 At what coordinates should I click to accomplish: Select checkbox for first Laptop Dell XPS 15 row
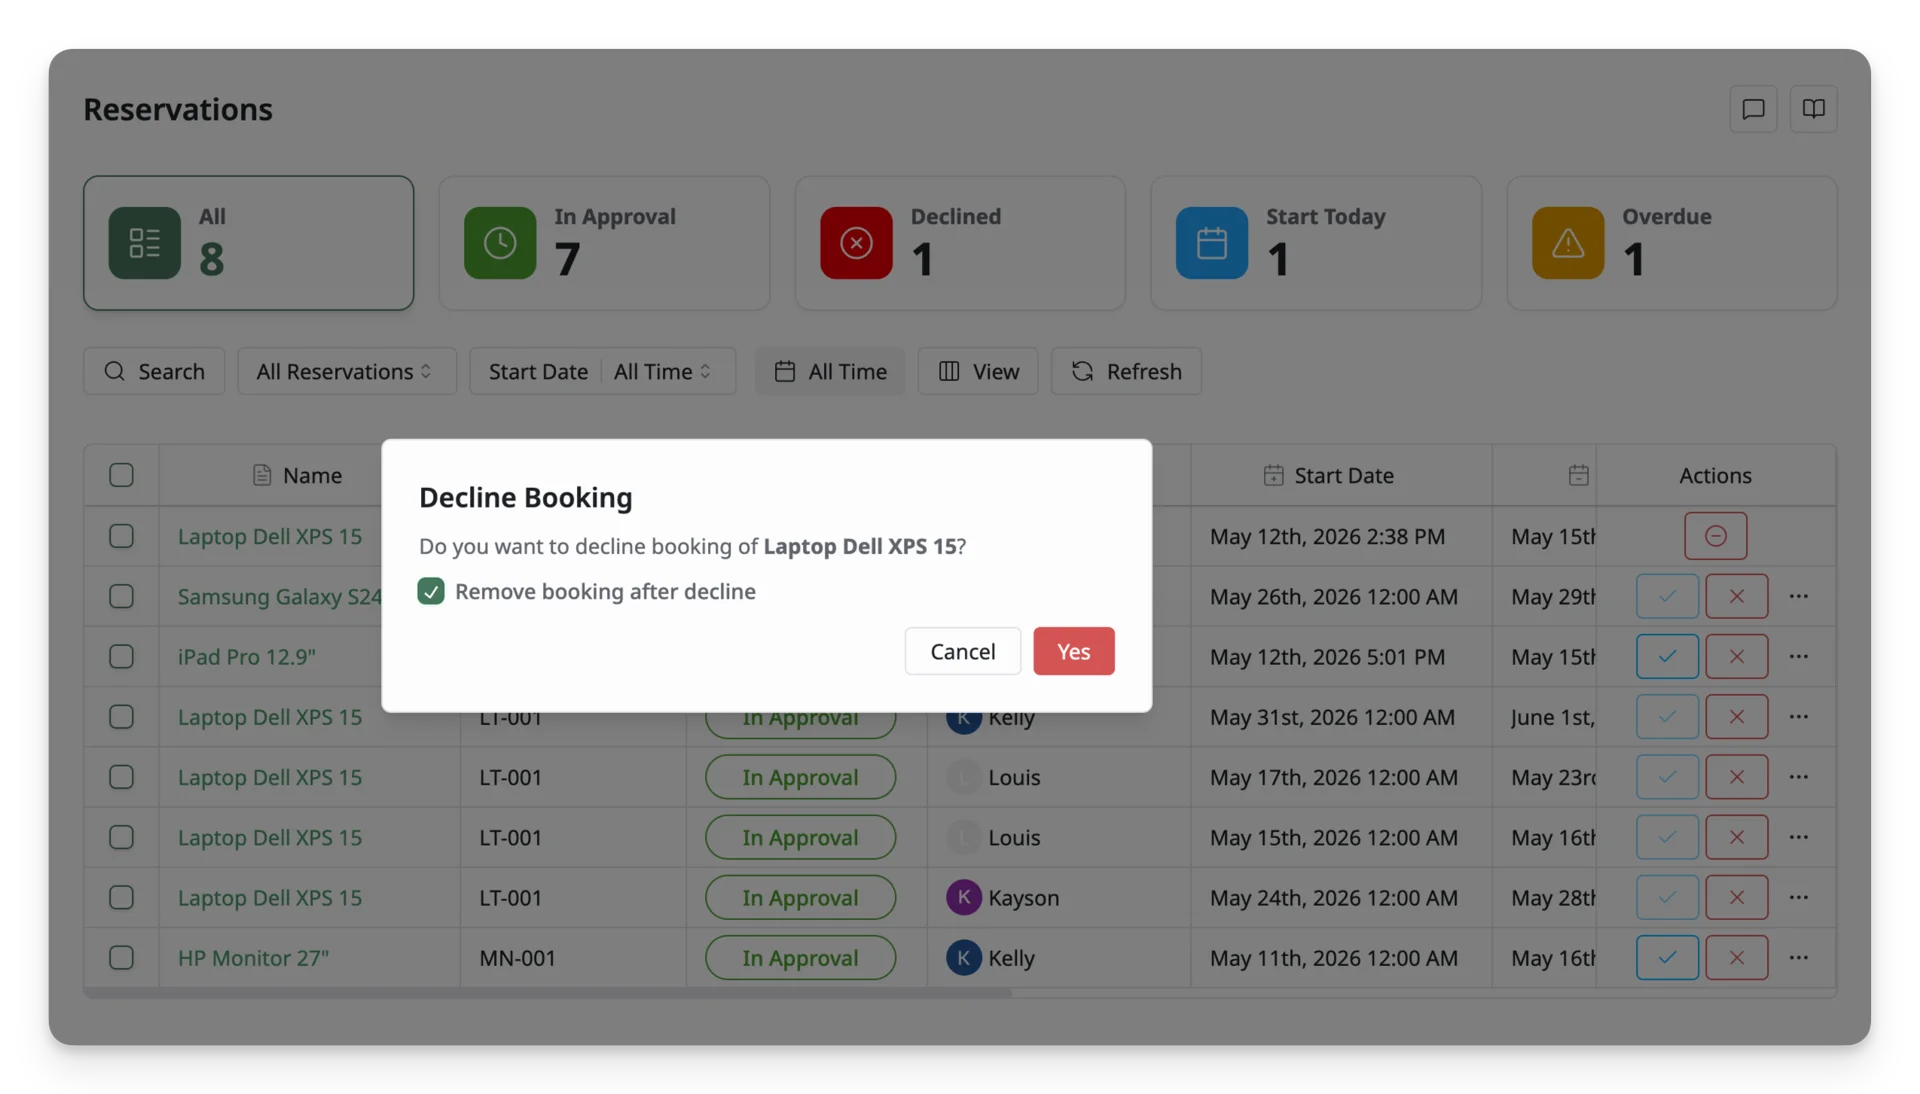[x=121, y=536]
